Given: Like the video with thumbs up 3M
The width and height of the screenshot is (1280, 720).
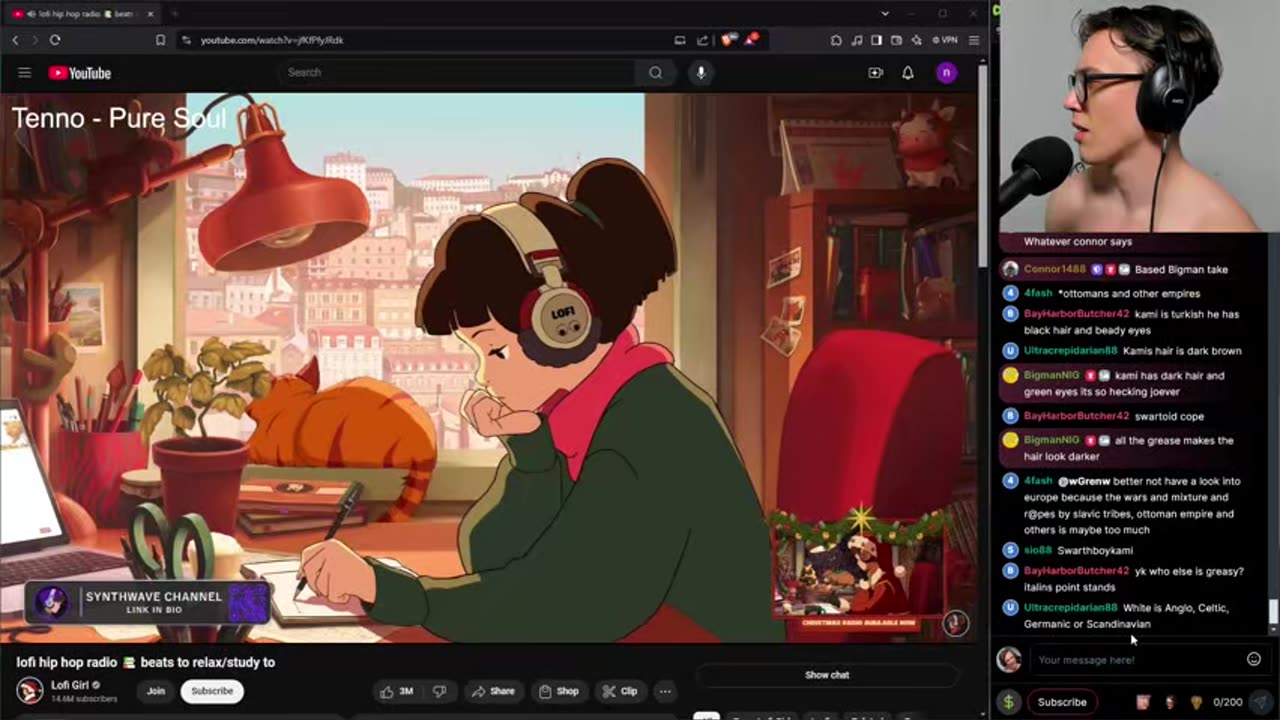Looking at the screenshot, I should click(x=396, y=691).
